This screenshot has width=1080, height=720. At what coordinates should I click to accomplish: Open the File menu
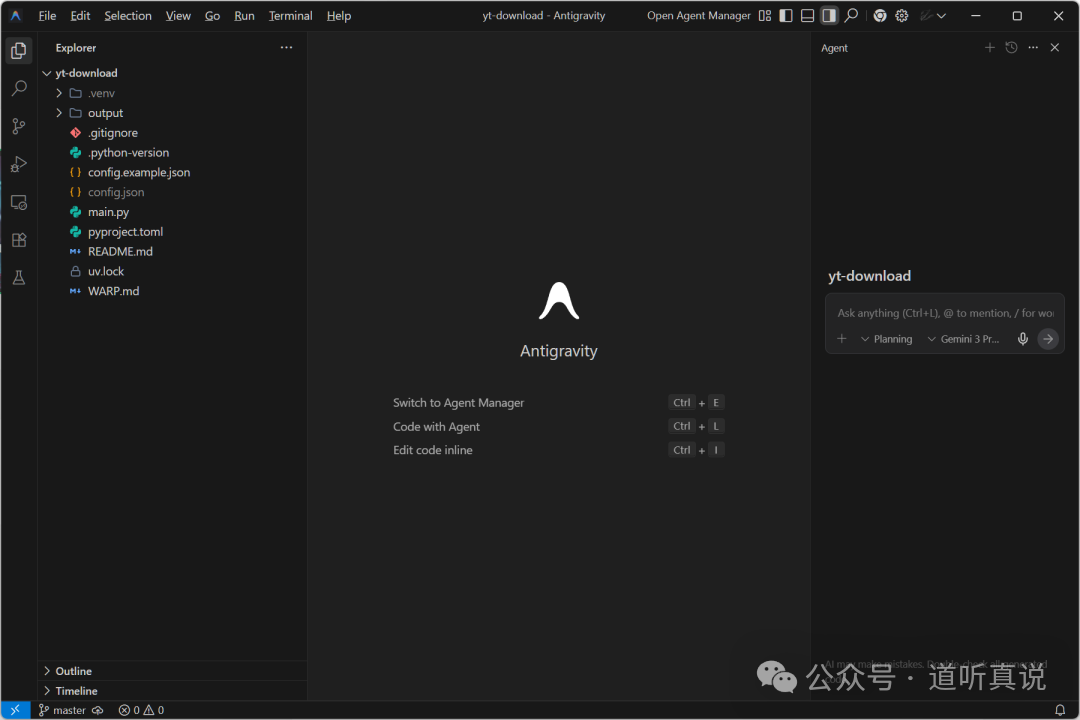(x=47, y=15)
